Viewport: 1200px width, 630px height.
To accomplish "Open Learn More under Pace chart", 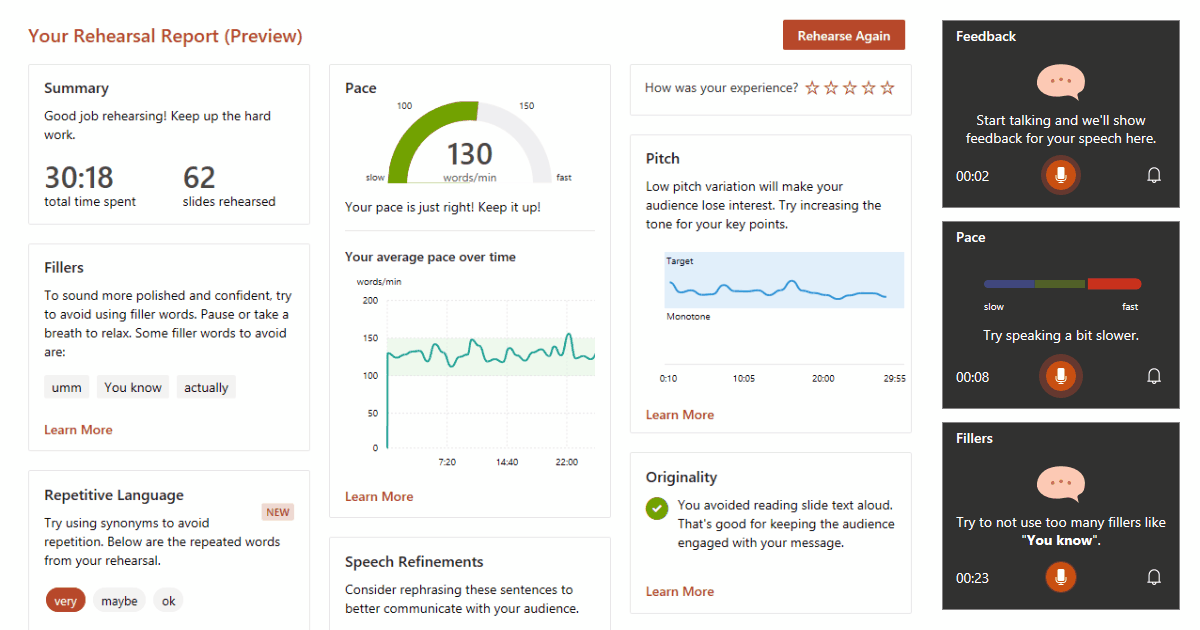I will (379, 497).
